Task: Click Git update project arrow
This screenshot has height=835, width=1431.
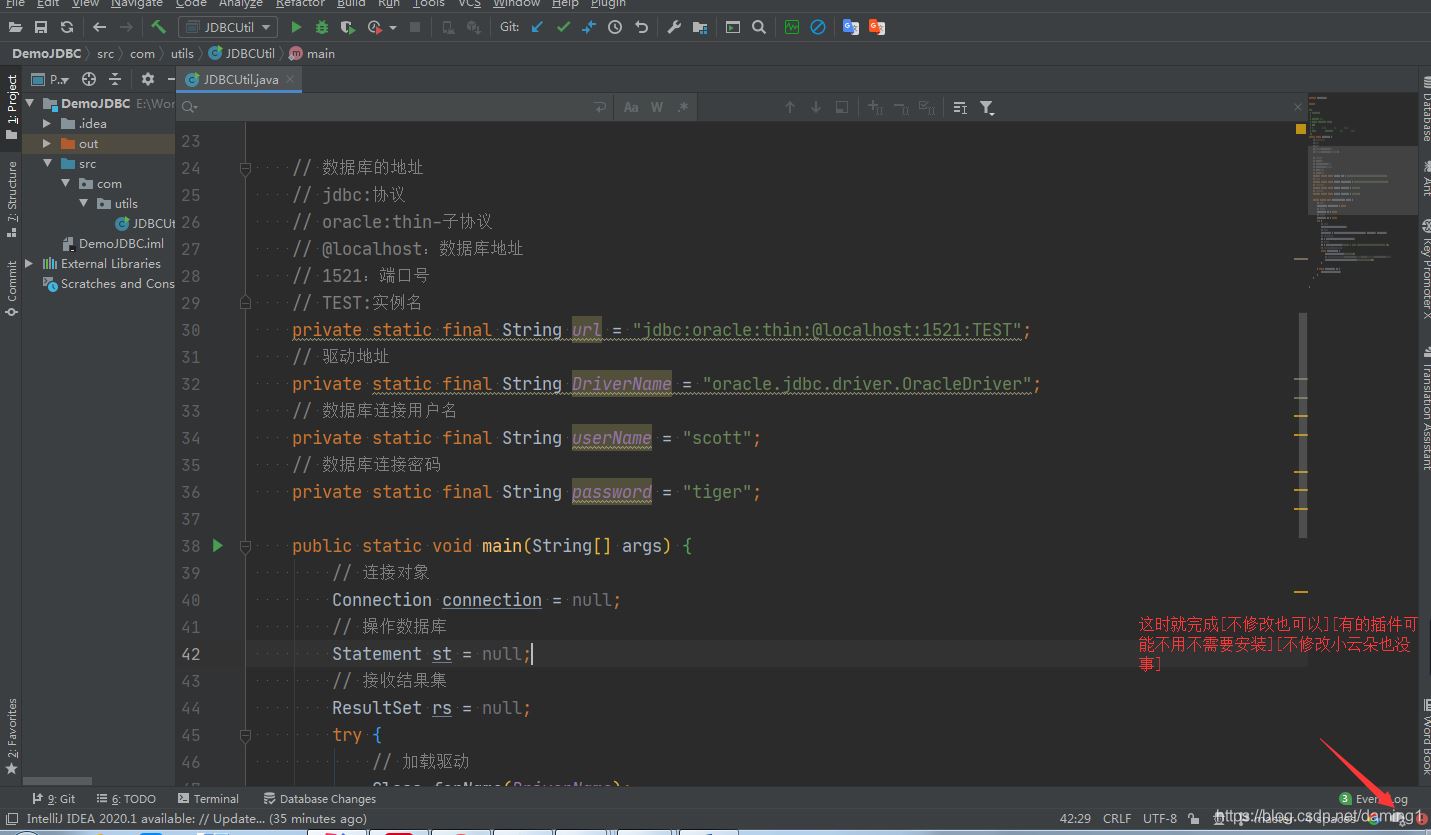Action: pos(537,27)
